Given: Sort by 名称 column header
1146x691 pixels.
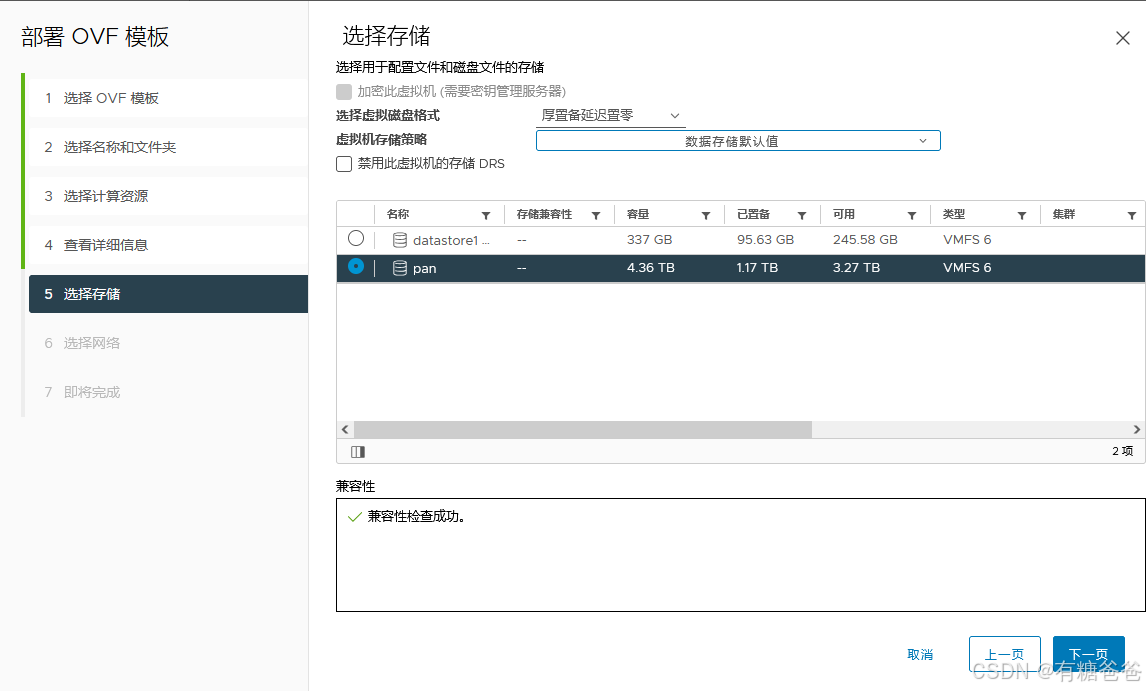Looking at the screenshot, I should pos(398,214).
